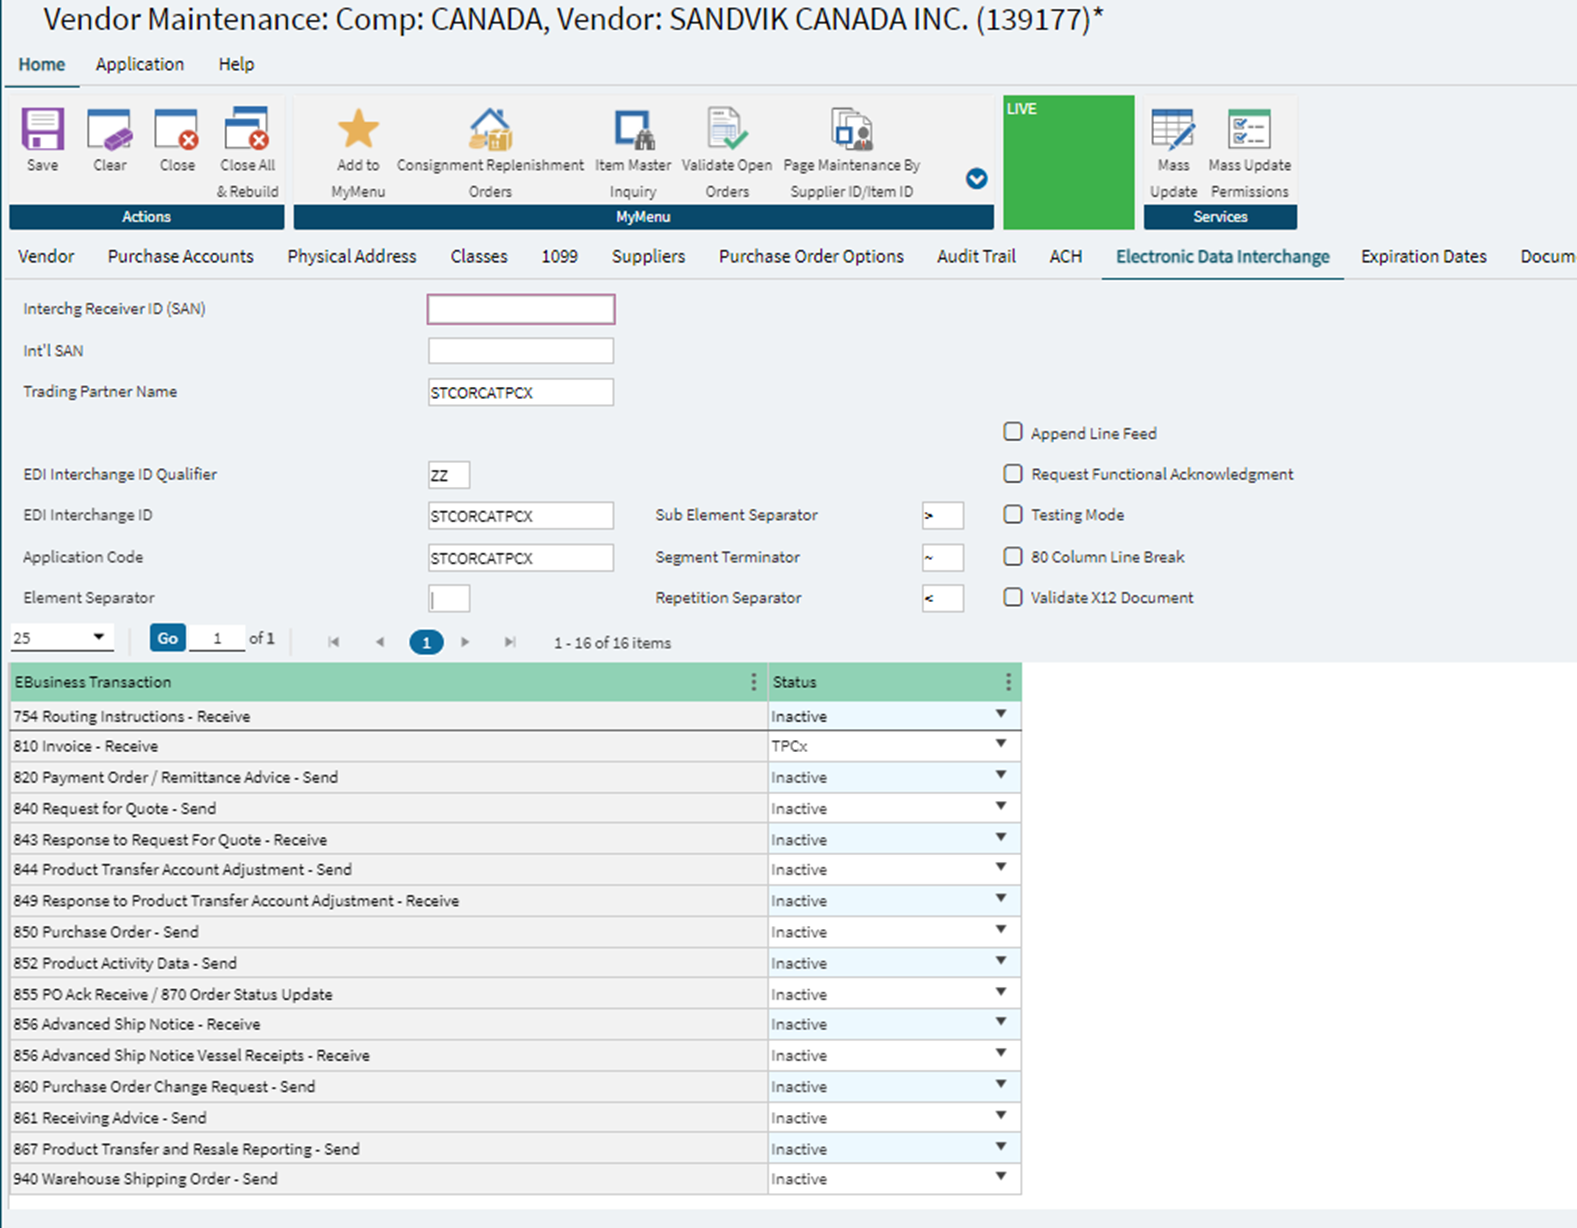The image size is (1577, 1228).
Task: Click the page 1 pager button
Action: [x=426, y=642]
